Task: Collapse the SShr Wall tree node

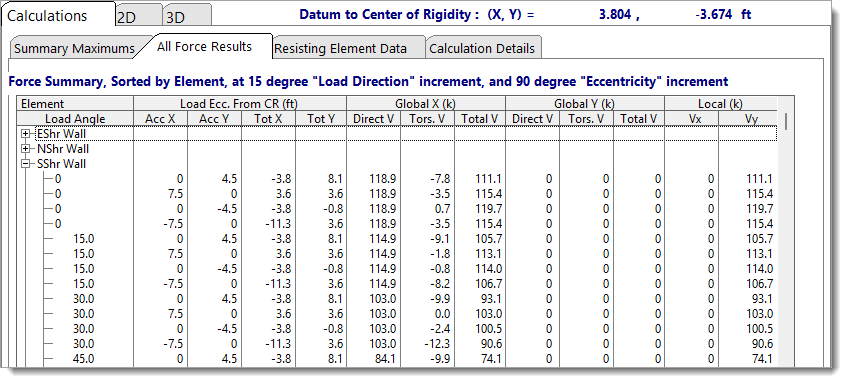Action: 25,164
